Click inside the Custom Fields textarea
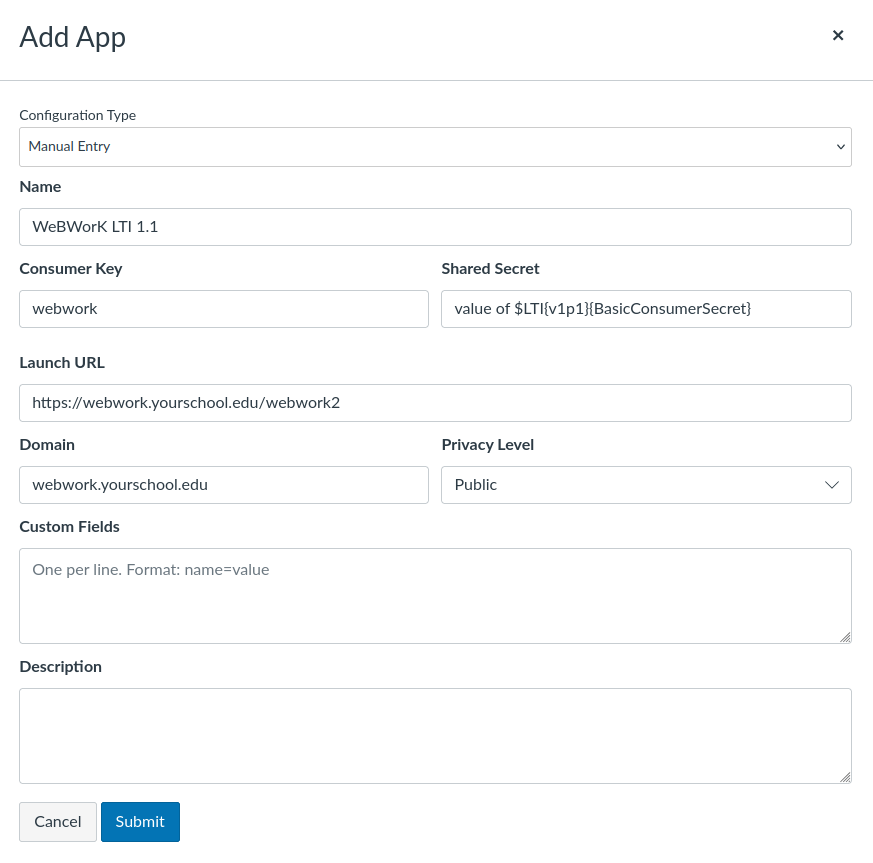 [435, 596]
